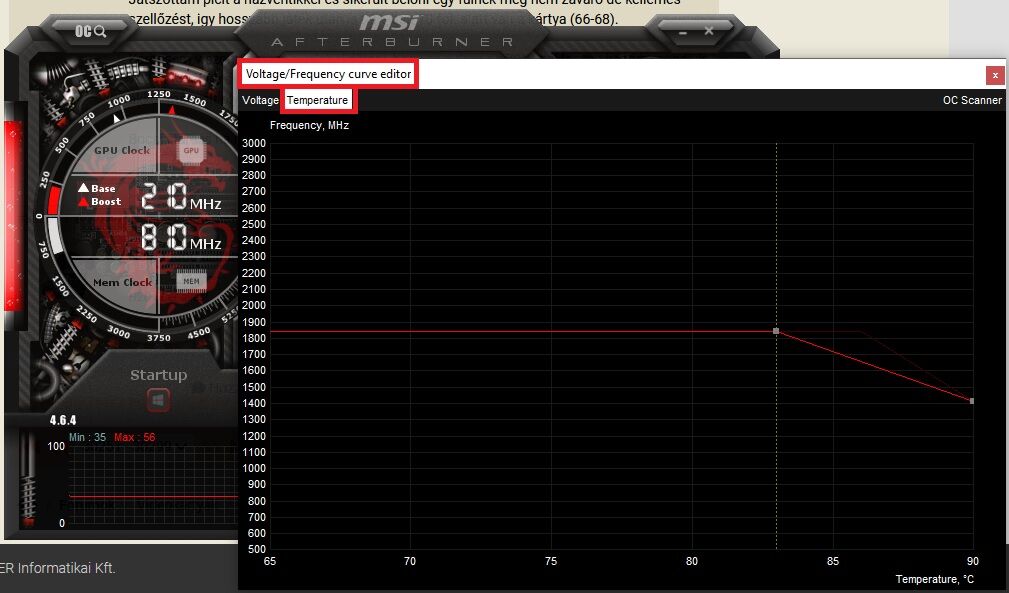The height and width of the screenshot is (593, 1009).
Task: Click the red monitoring graph line
Action: (153, 497)
